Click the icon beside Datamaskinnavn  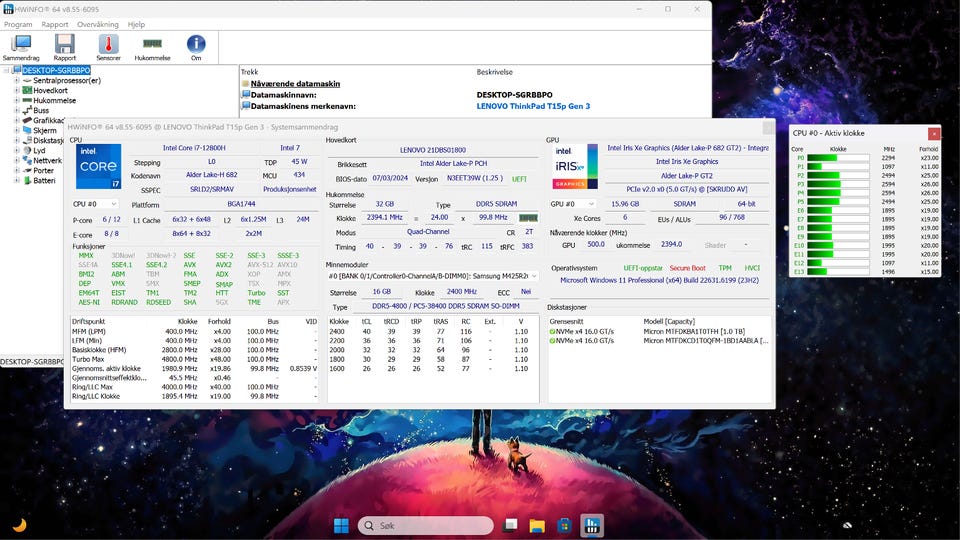click(x=246, y=95)
